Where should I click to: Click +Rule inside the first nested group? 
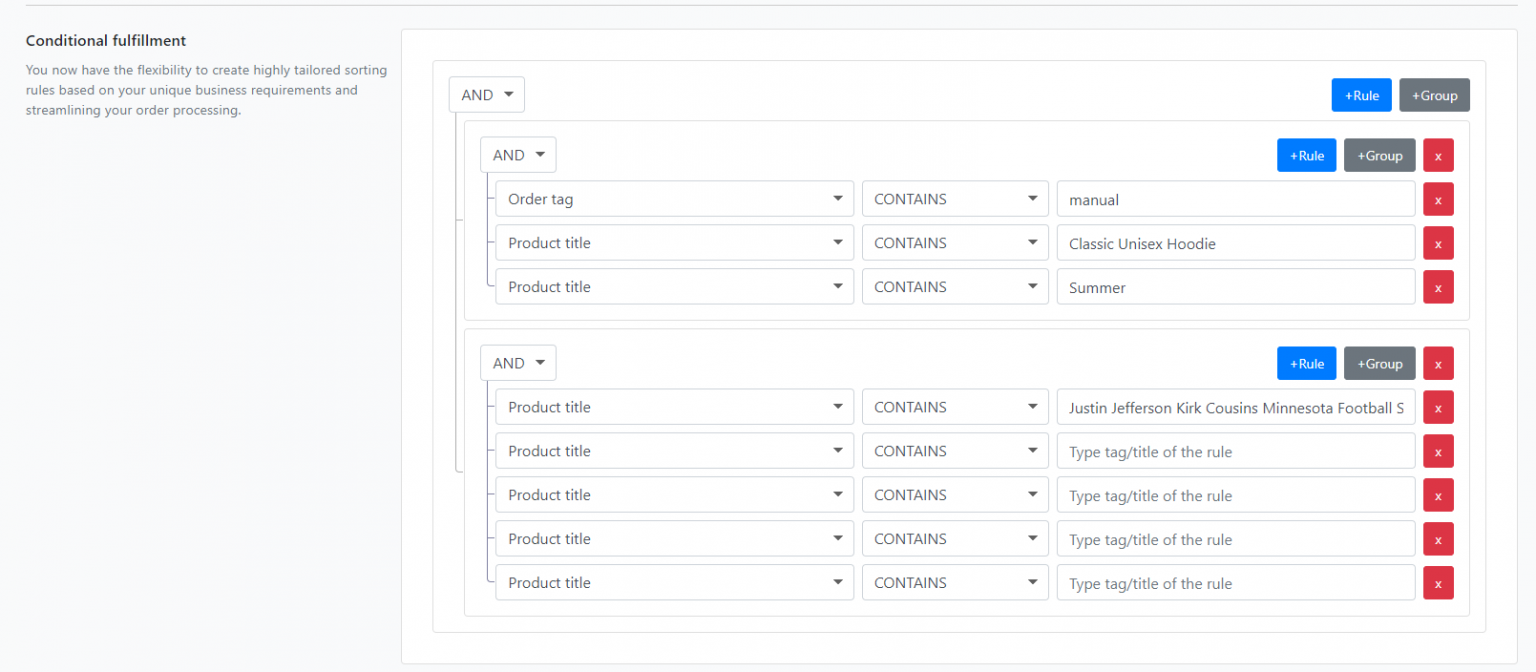pos(1306,155)
